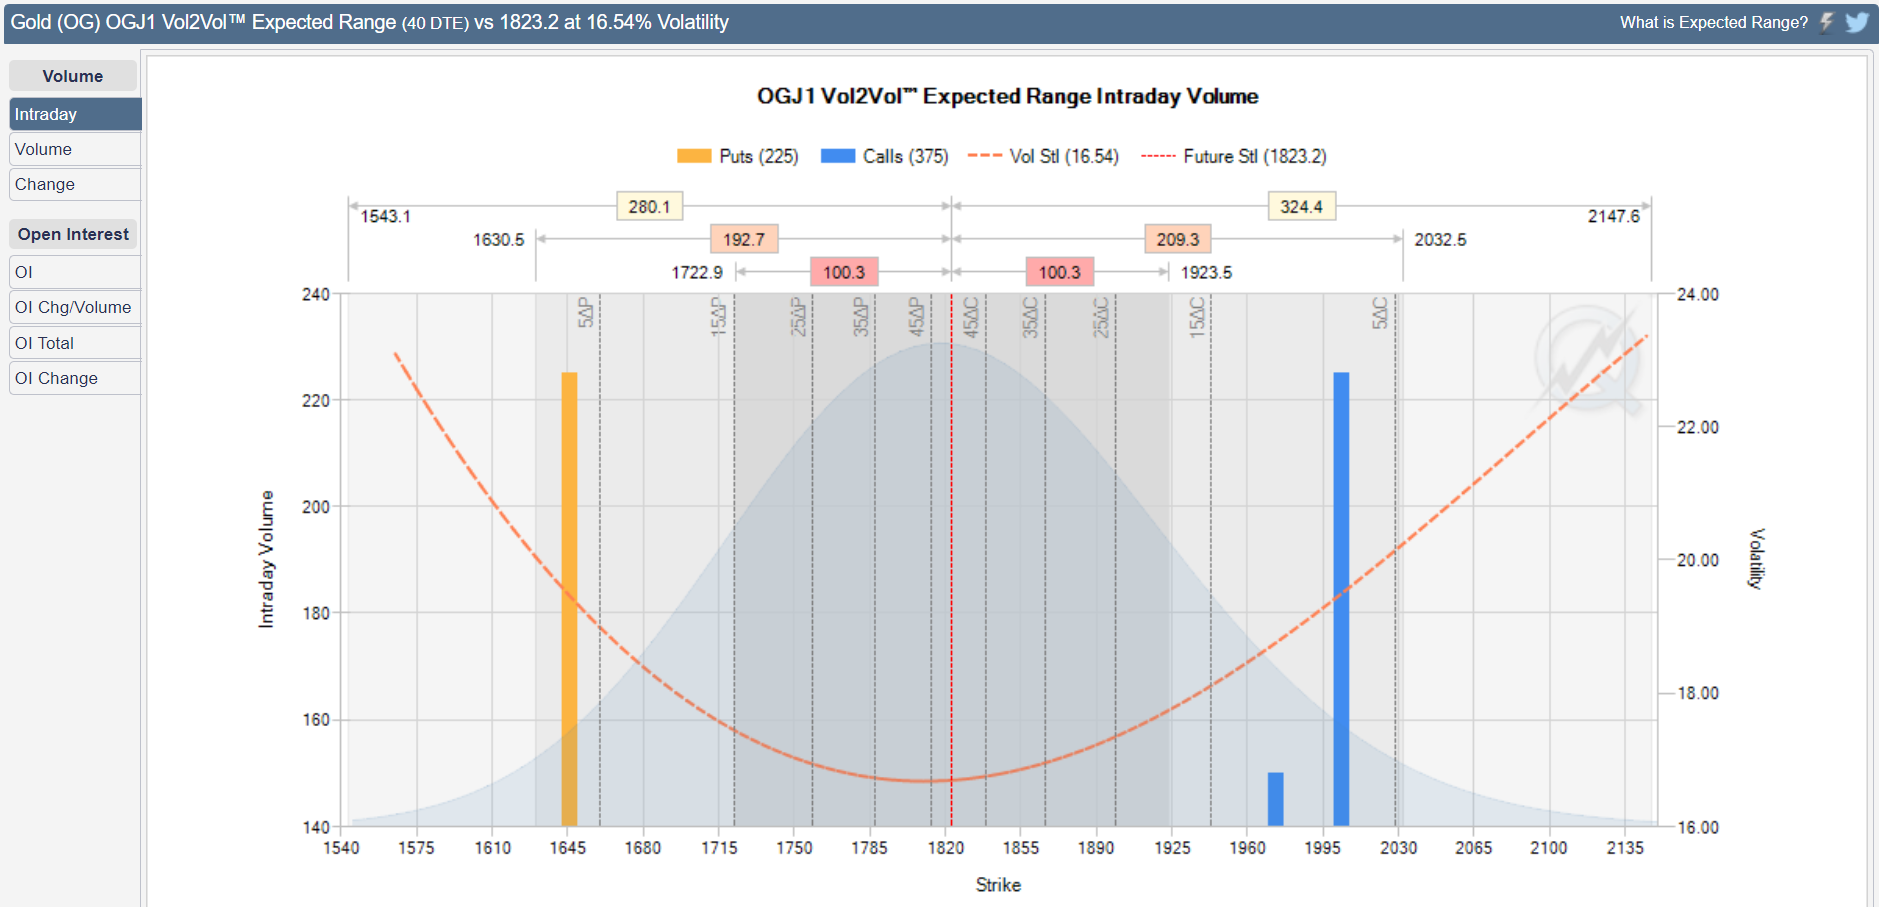Screen dimensions: 1879x907
Task: Toggle the Future Stl (1823.2) legend entry
Action: coord(1234,156)
